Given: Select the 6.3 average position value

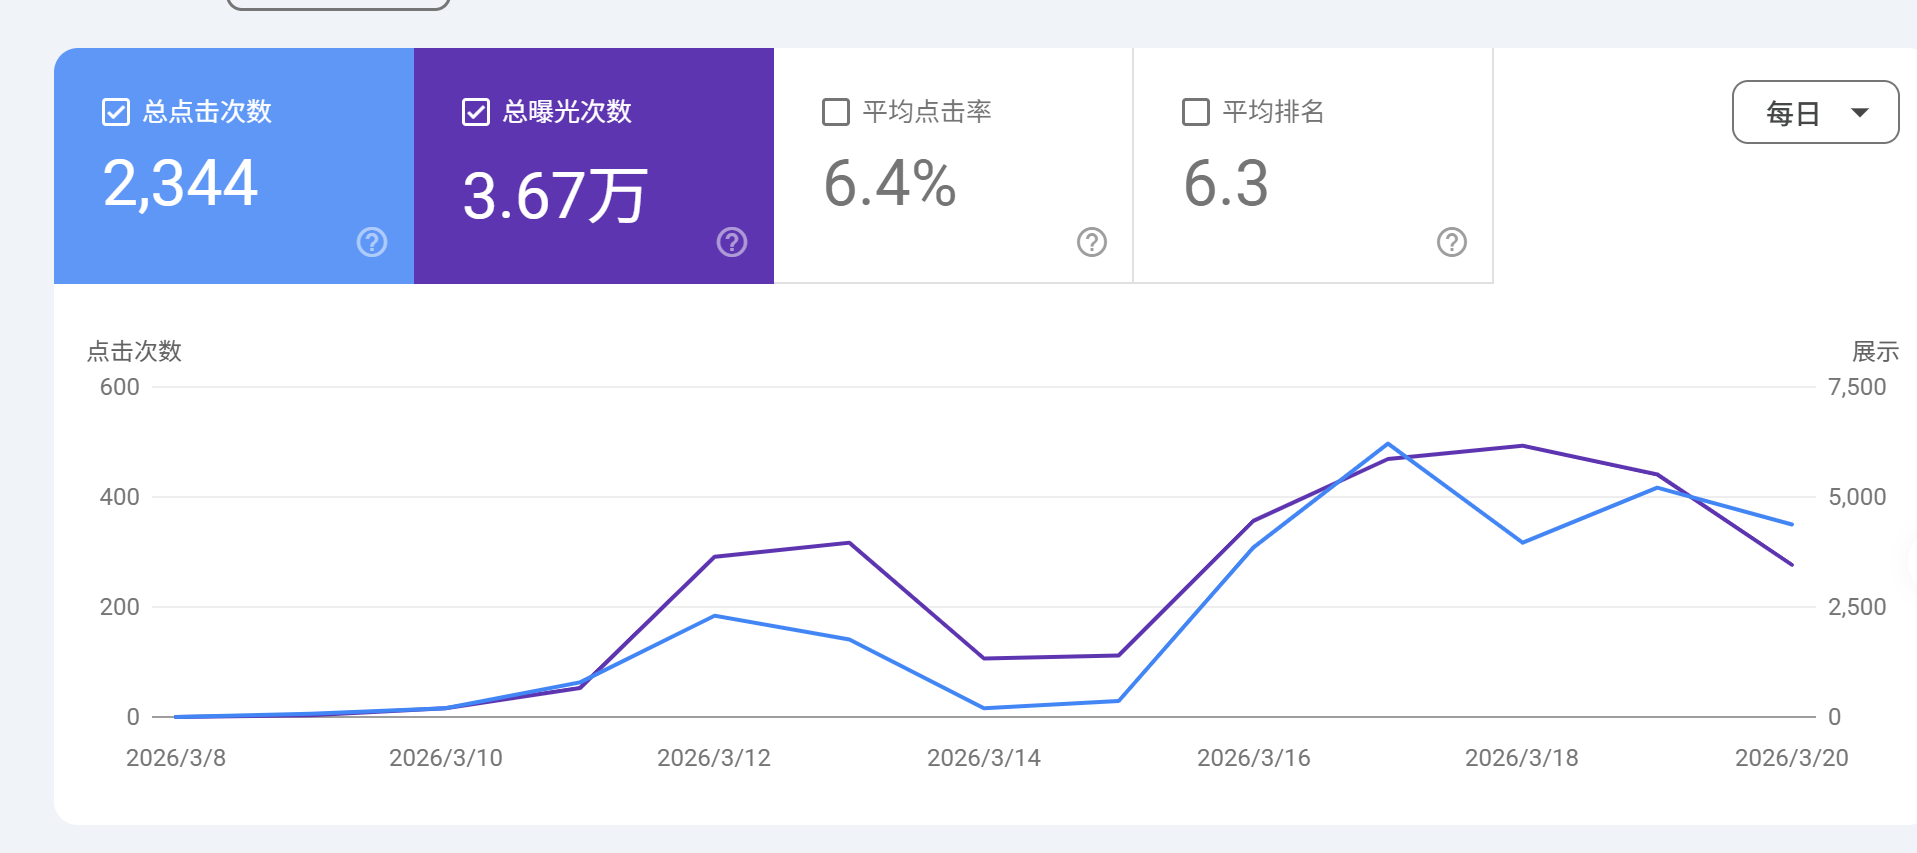Looking at the screenshot, I should click(1226, 184).
